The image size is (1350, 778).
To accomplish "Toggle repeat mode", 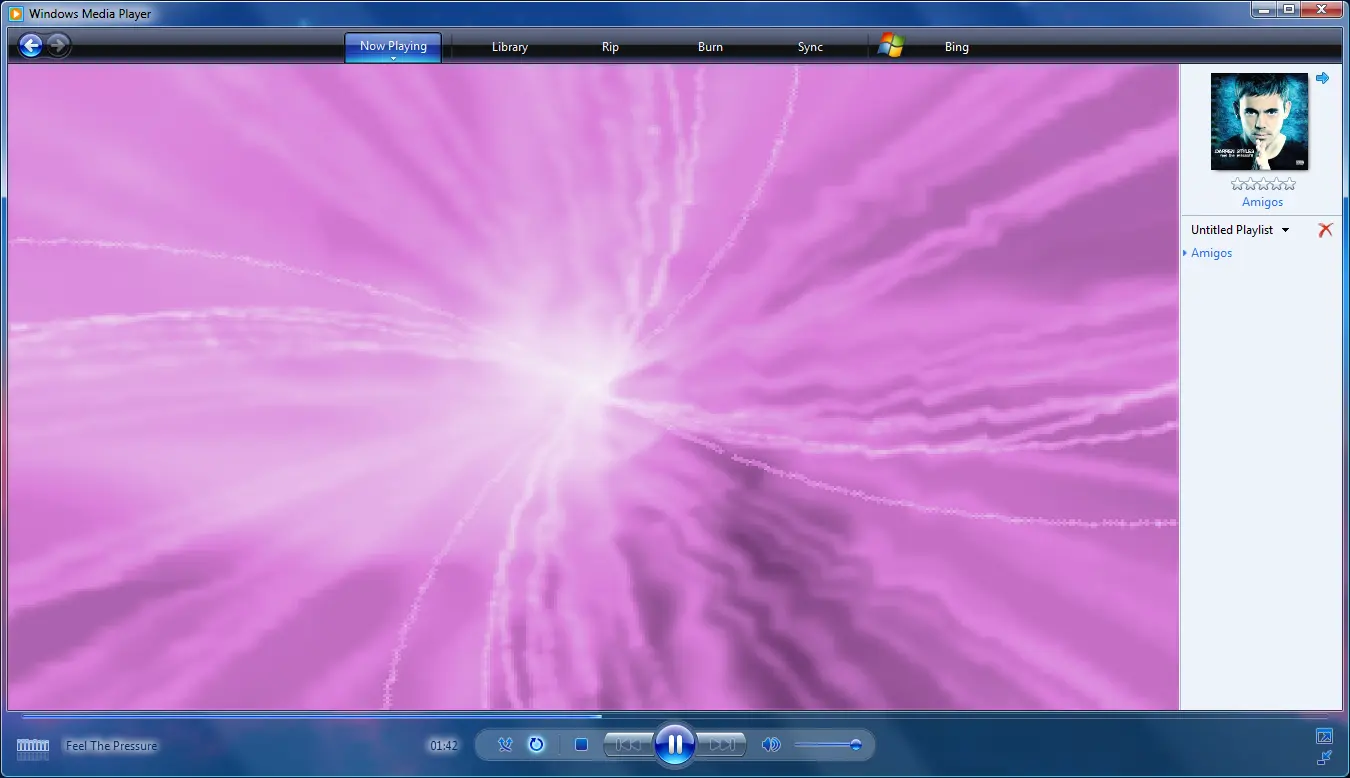I will pyautogui.click(x=536, y=744).
